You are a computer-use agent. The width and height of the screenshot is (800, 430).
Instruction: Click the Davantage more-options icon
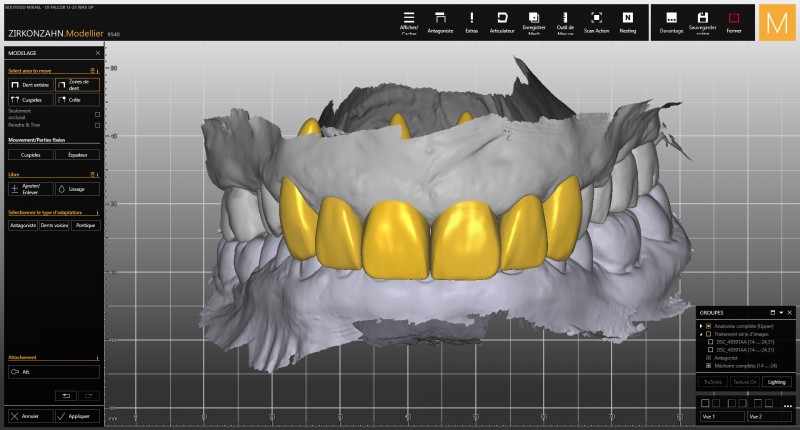(671, 18)
